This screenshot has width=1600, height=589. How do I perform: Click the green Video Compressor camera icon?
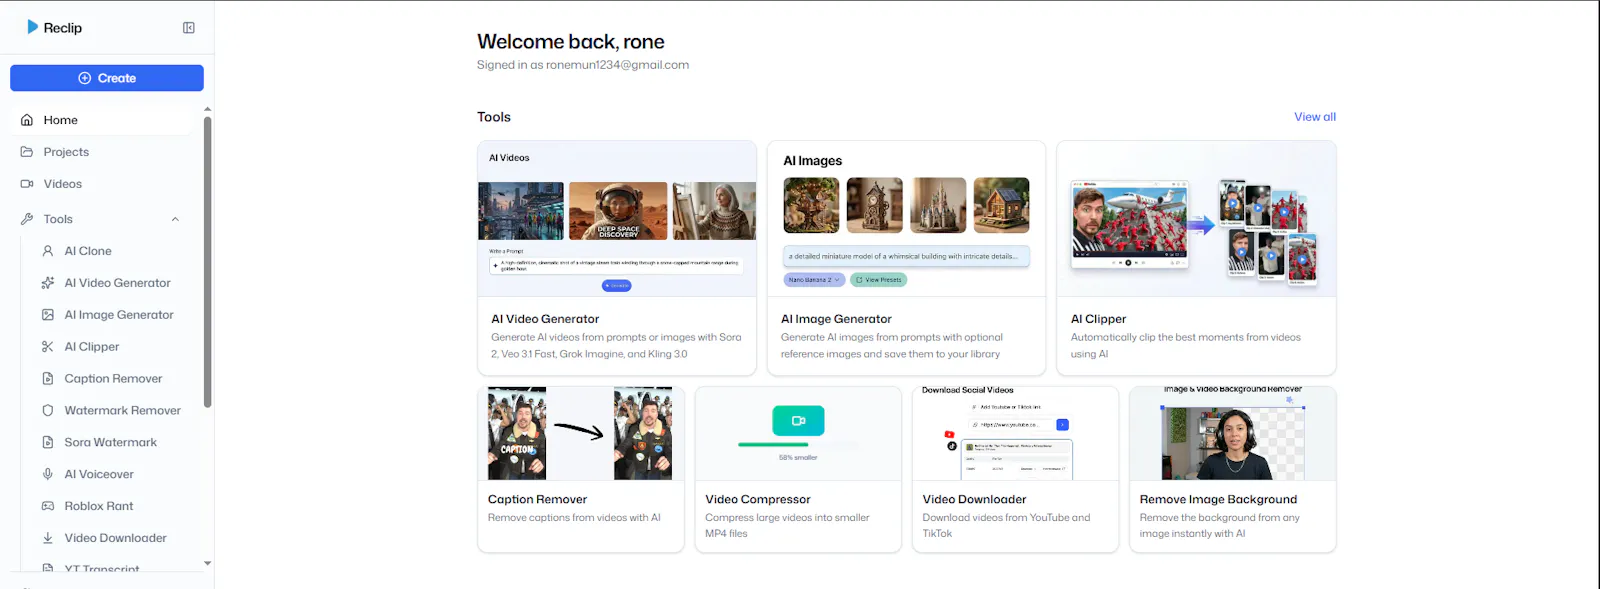pyautogui.click(x=798, y=421)
